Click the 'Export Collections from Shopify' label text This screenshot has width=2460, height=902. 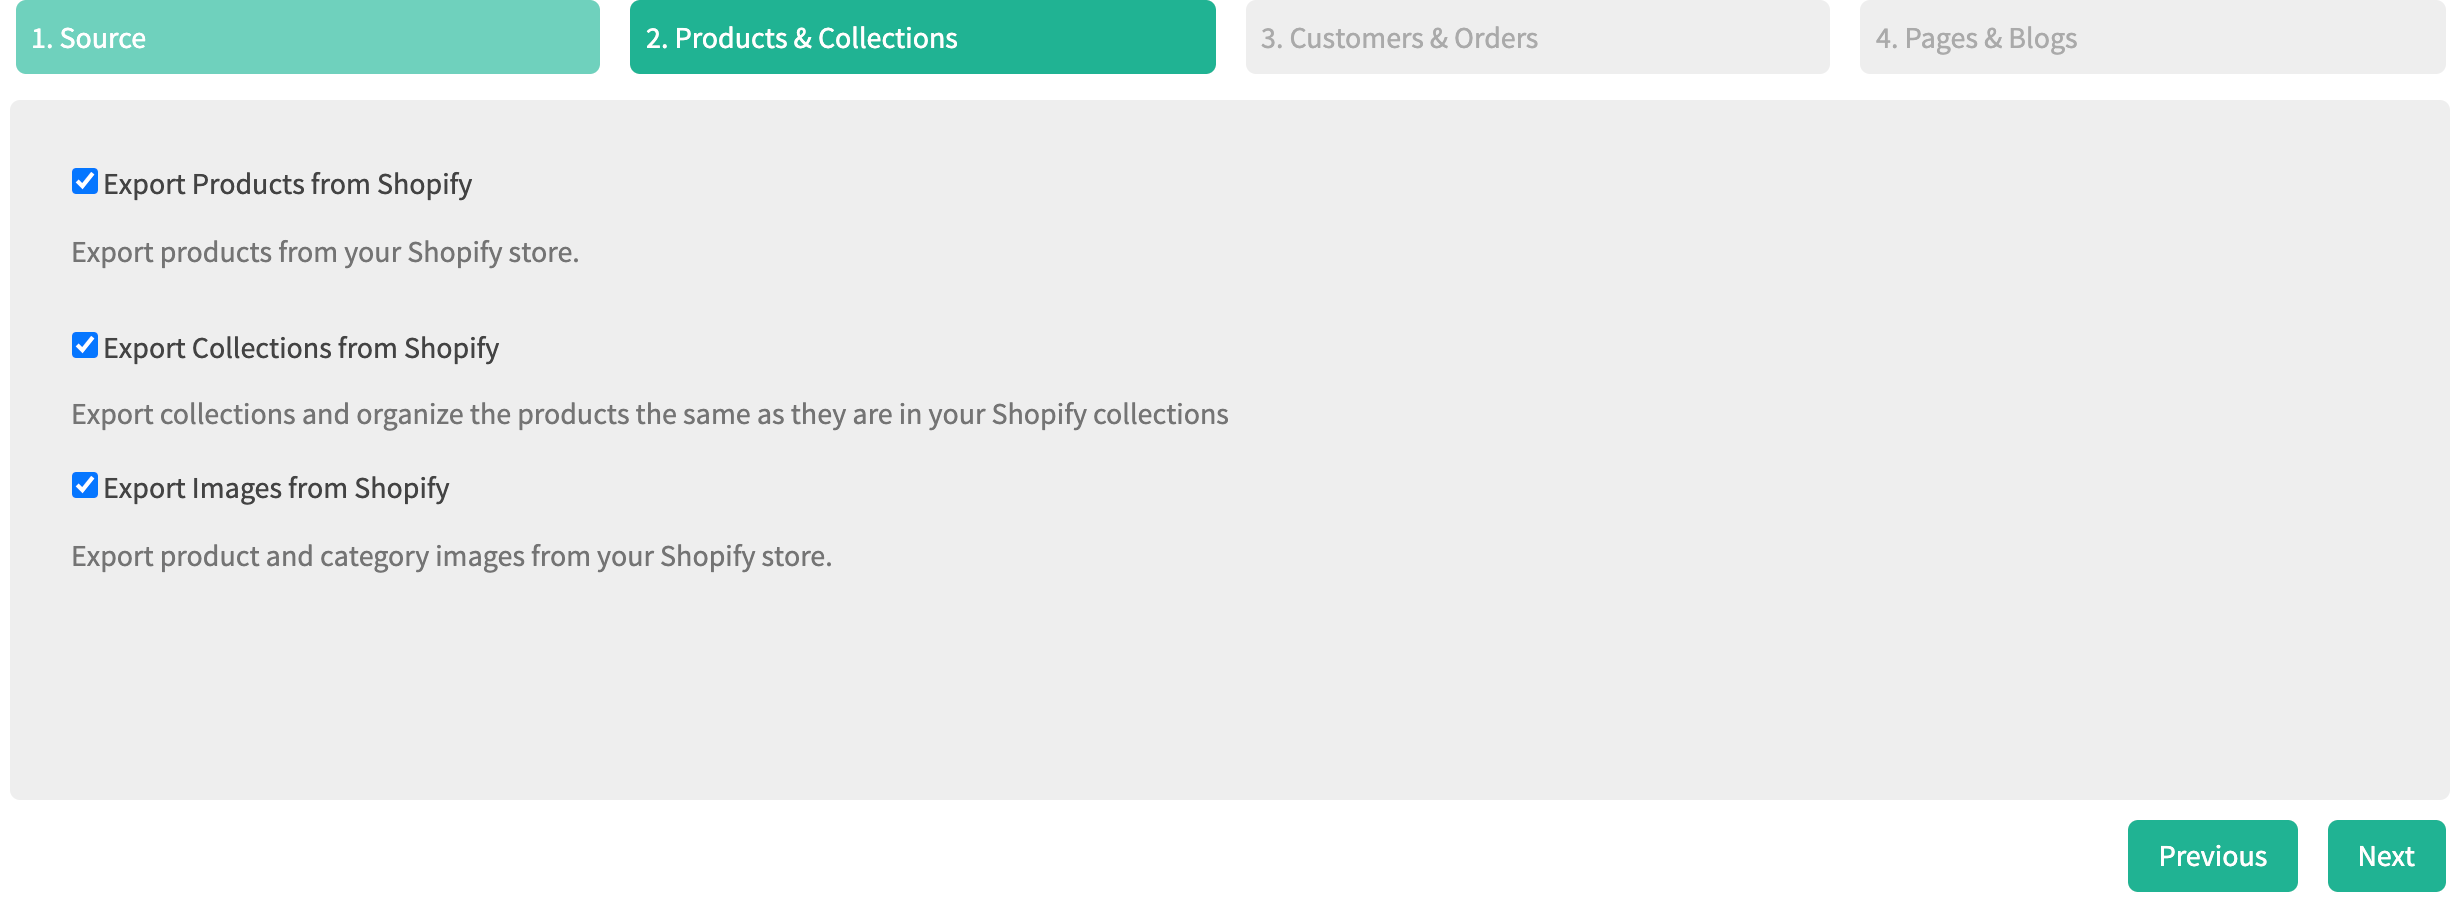click(301, 348)
